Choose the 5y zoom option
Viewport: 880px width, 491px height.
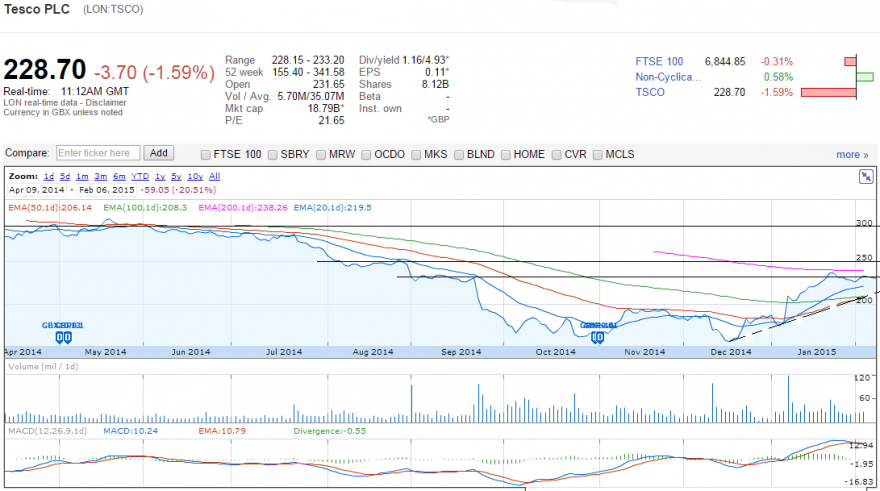[x=176, y=176]
